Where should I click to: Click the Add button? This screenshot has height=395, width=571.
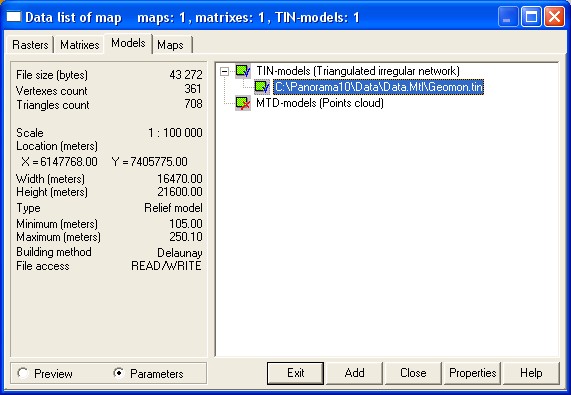pyautogui.click(x=354, y=373)
